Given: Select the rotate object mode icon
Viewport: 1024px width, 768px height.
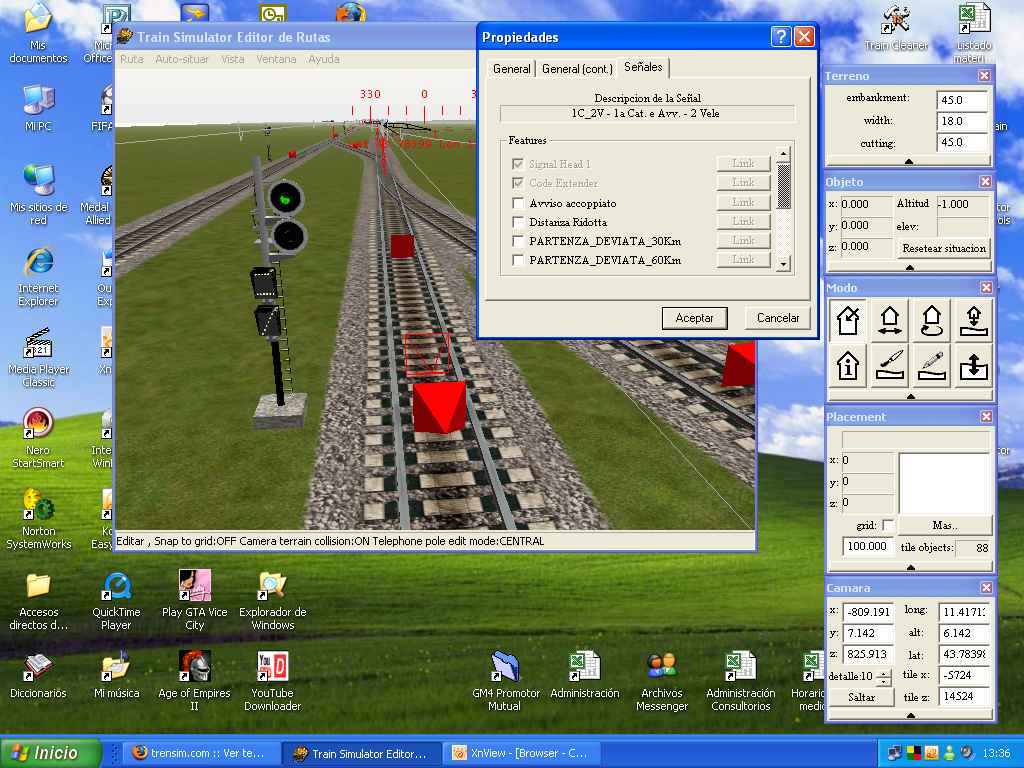Looking at the screenshot, I should [x=931, y=320].
